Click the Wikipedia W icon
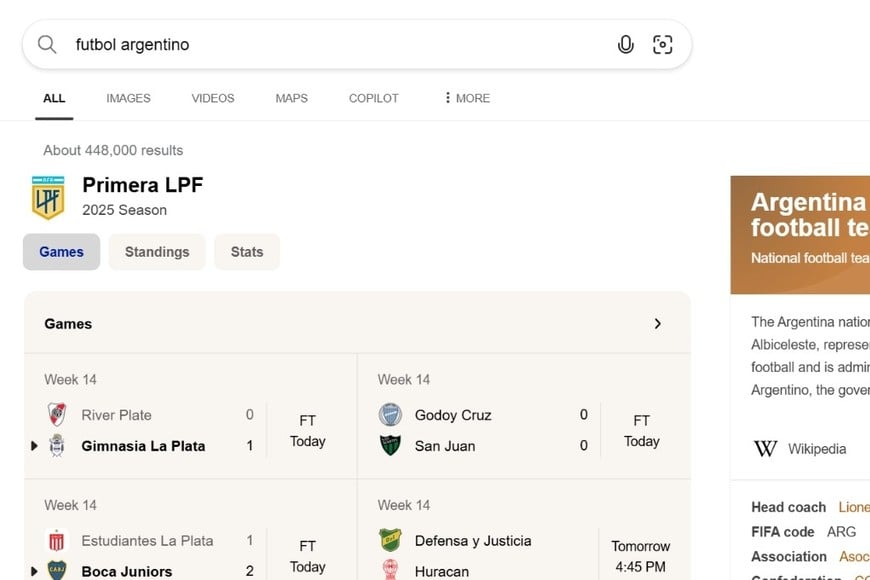The width and height of the screenshot is (870, 580). point(765,449)
